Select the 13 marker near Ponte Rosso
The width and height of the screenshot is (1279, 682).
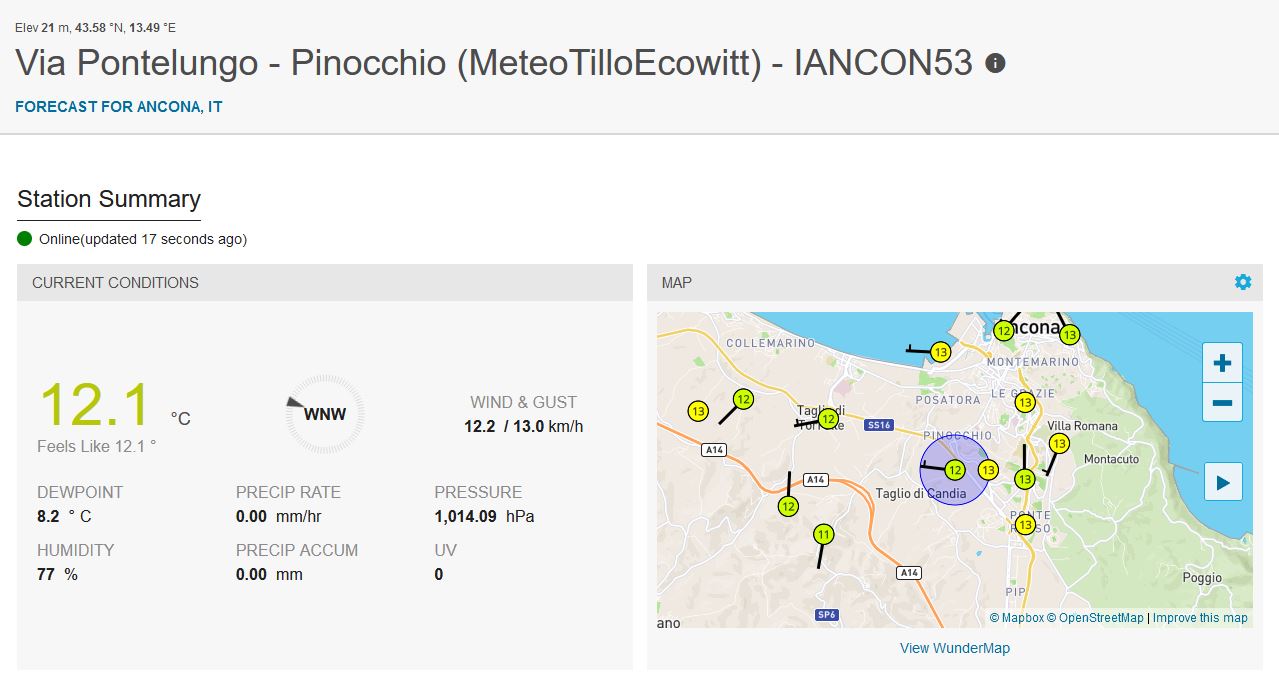coord(1024,524)
